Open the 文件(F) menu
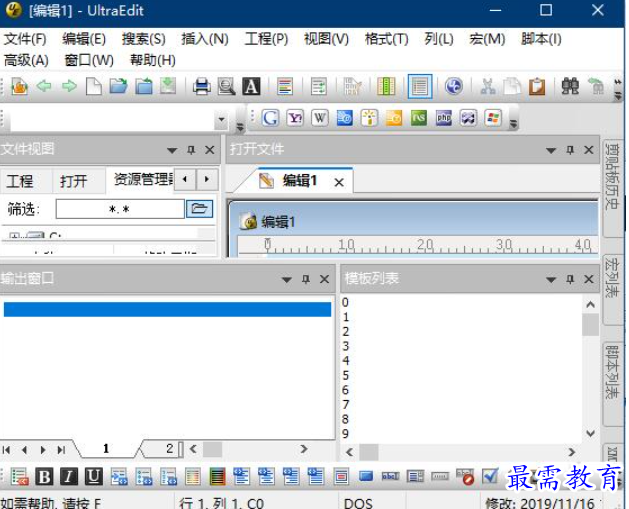 click(25, 39)
